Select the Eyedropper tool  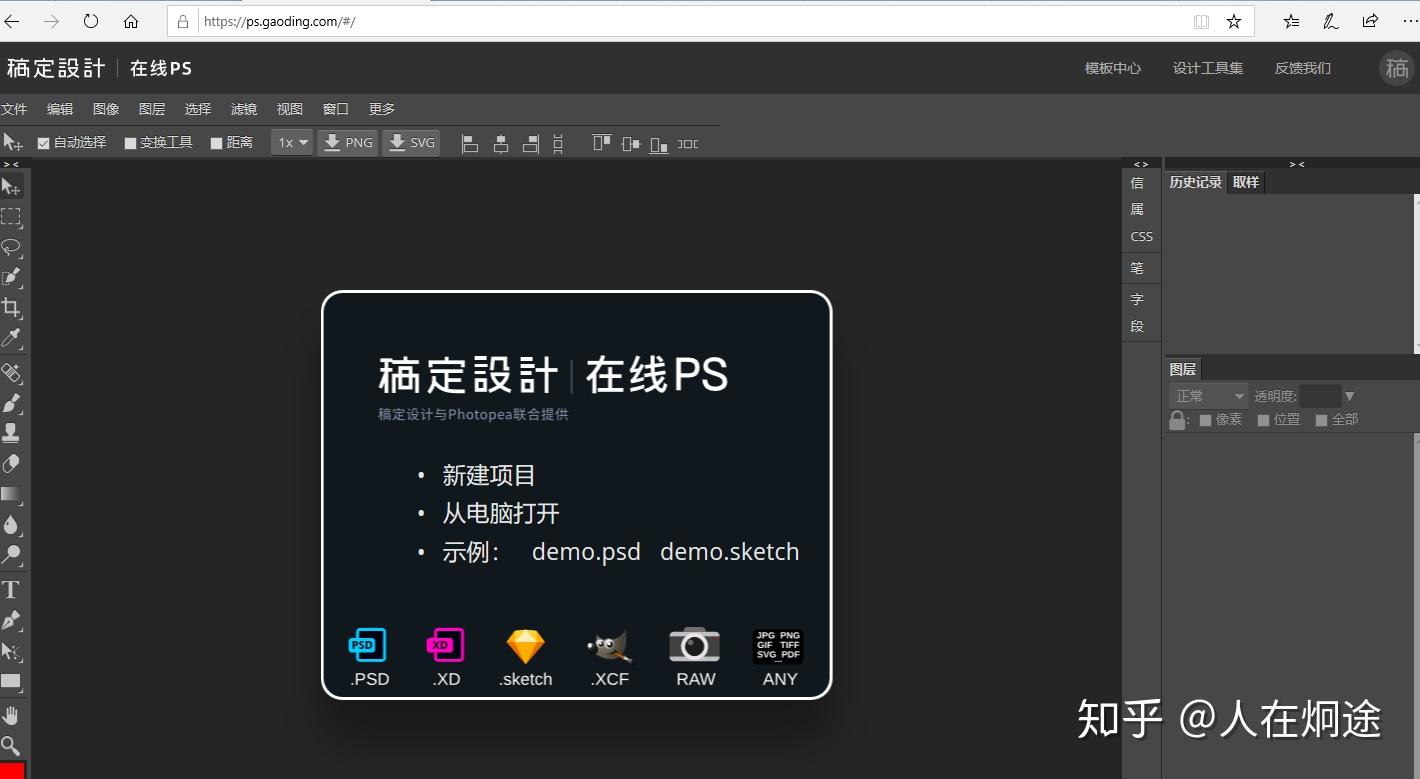(11, 338)
